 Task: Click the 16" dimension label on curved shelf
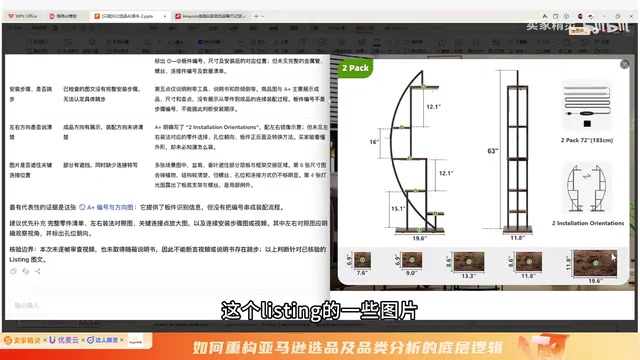tap(374, 142)
